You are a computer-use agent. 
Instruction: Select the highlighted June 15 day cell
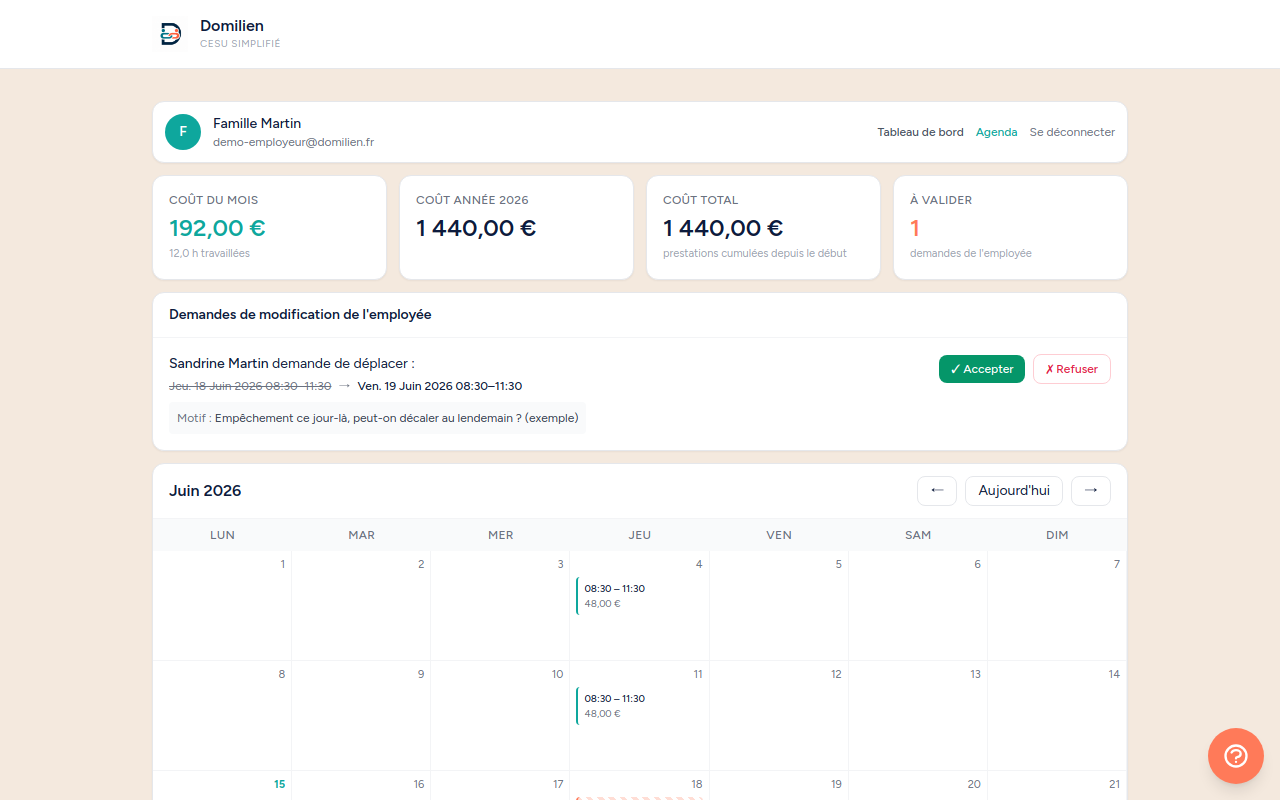coord(222,785)
